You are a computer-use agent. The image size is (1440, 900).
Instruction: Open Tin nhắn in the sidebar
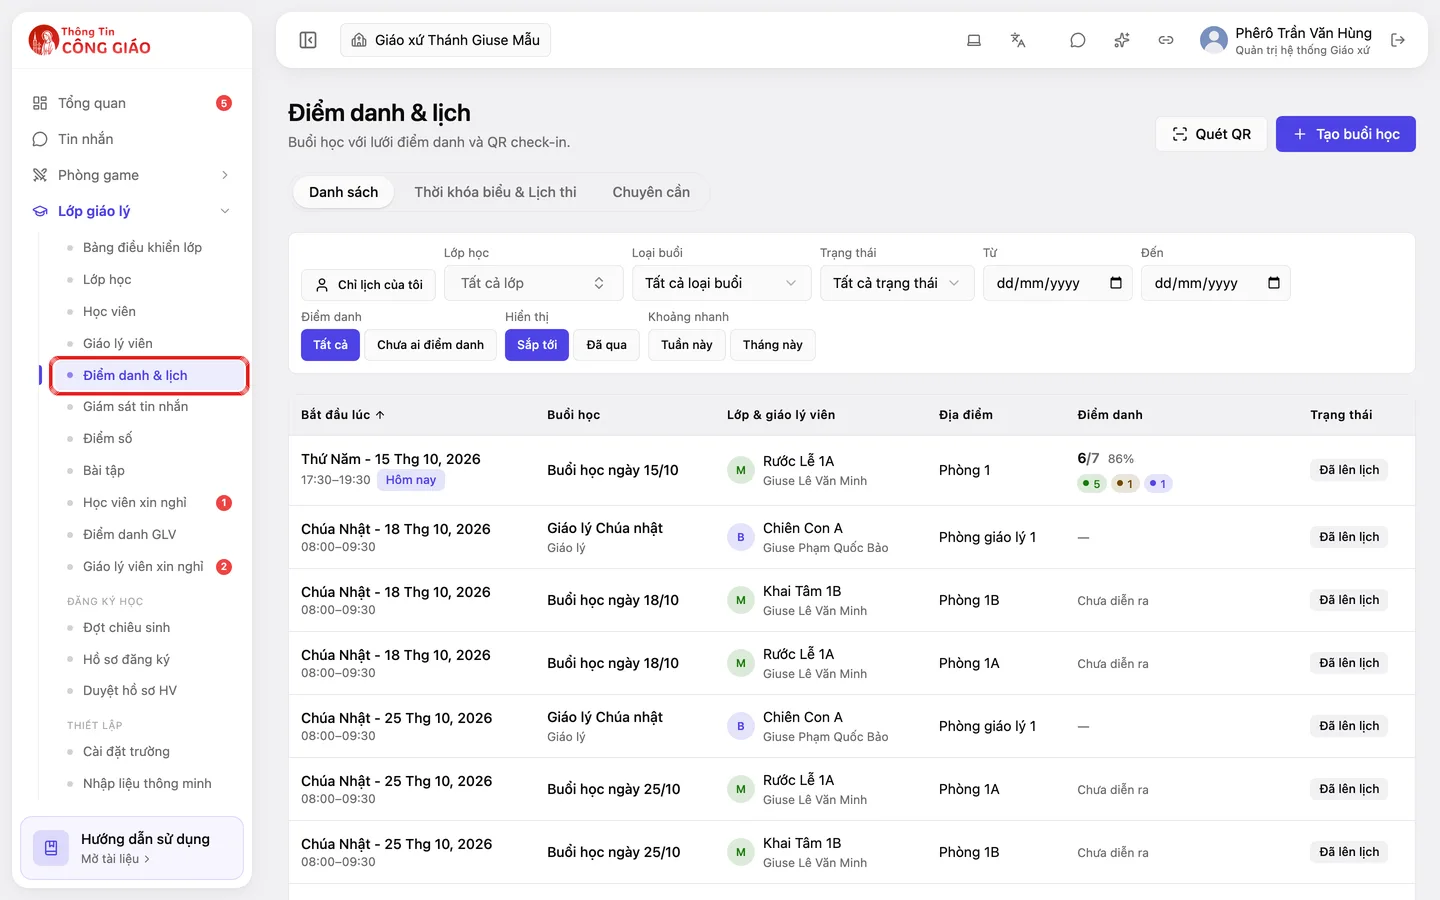click(132, 139)
